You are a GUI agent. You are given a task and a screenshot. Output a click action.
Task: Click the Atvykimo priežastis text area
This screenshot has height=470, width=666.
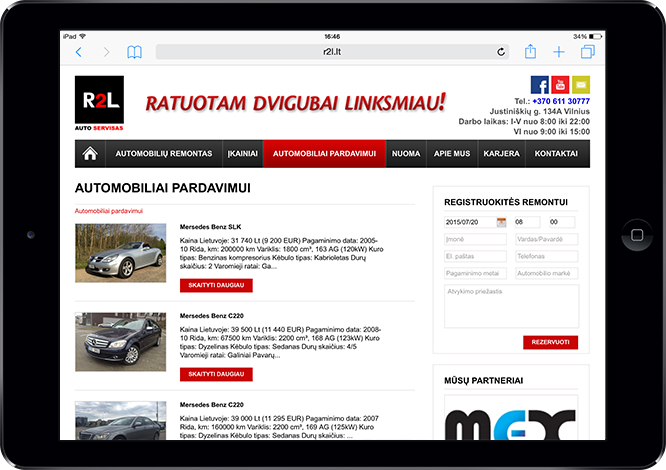(x=511, y=306)
